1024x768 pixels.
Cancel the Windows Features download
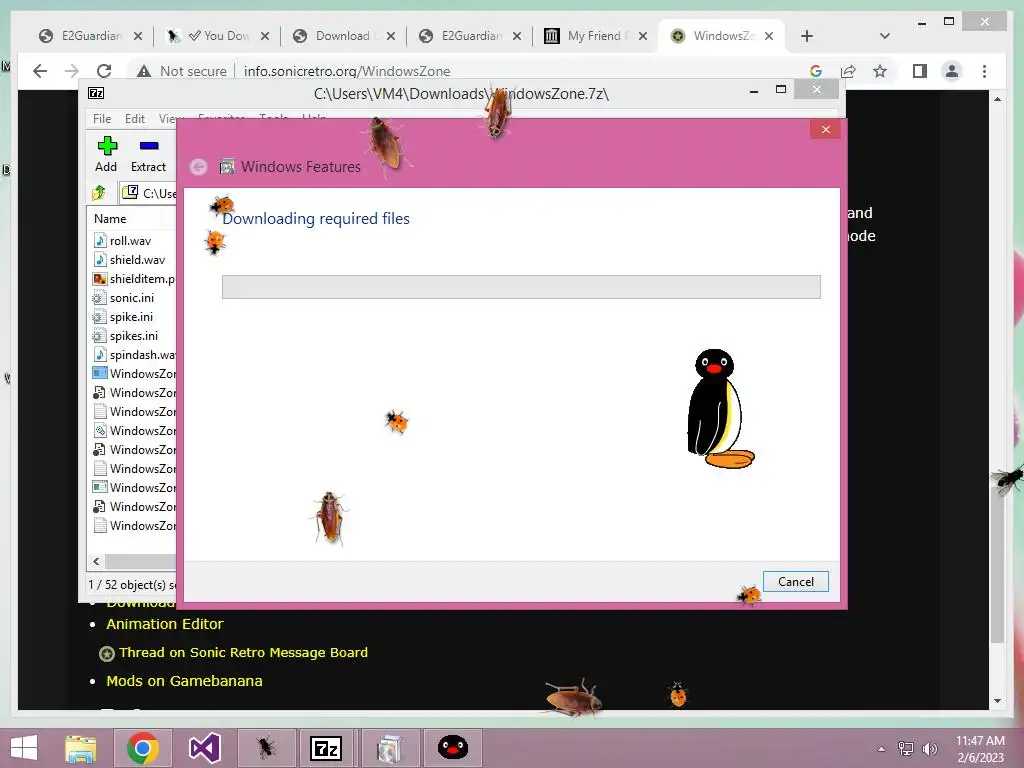(795, 581)
